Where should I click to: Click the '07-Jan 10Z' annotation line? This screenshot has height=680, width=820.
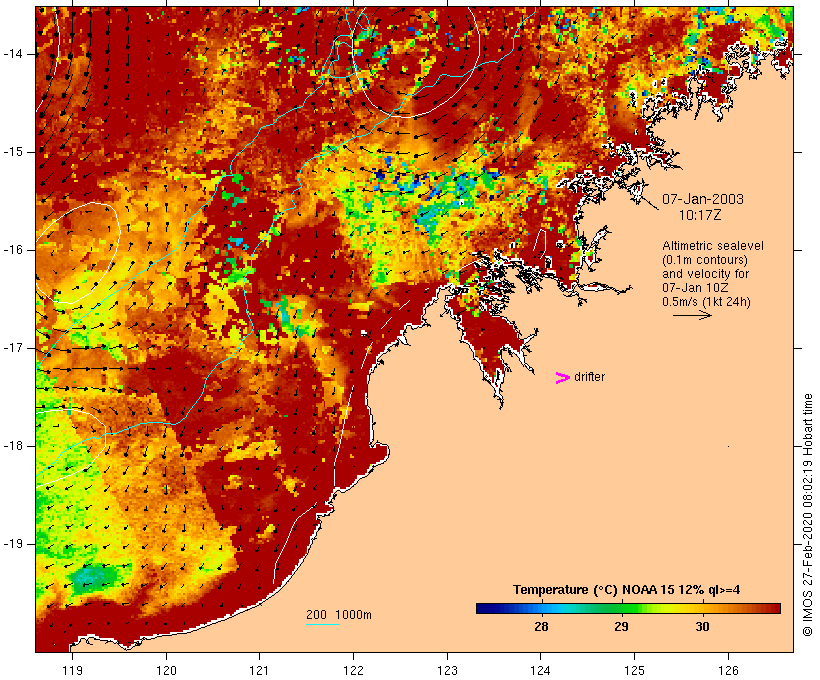pos(695,288)
